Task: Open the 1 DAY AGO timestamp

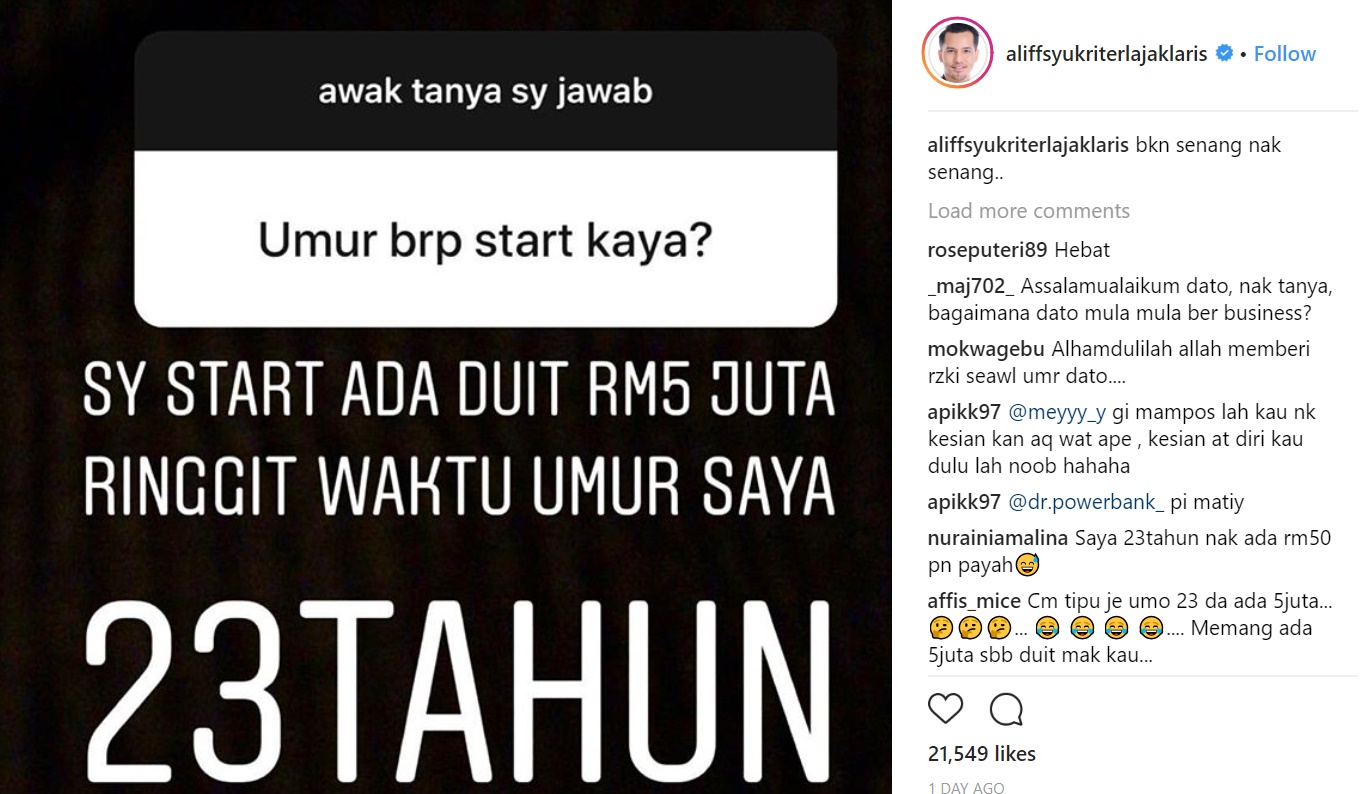Action: 966,788
